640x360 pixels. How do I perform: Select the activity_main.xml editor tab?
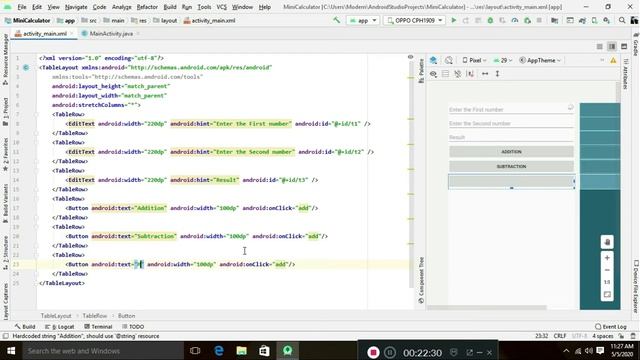(44, 33)
